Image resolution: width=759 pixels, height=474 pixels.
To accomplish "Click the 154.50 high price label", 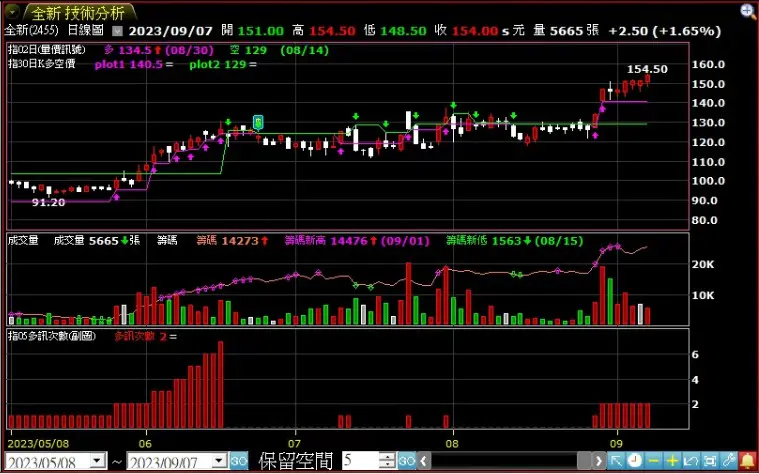I will click(648, 69).
